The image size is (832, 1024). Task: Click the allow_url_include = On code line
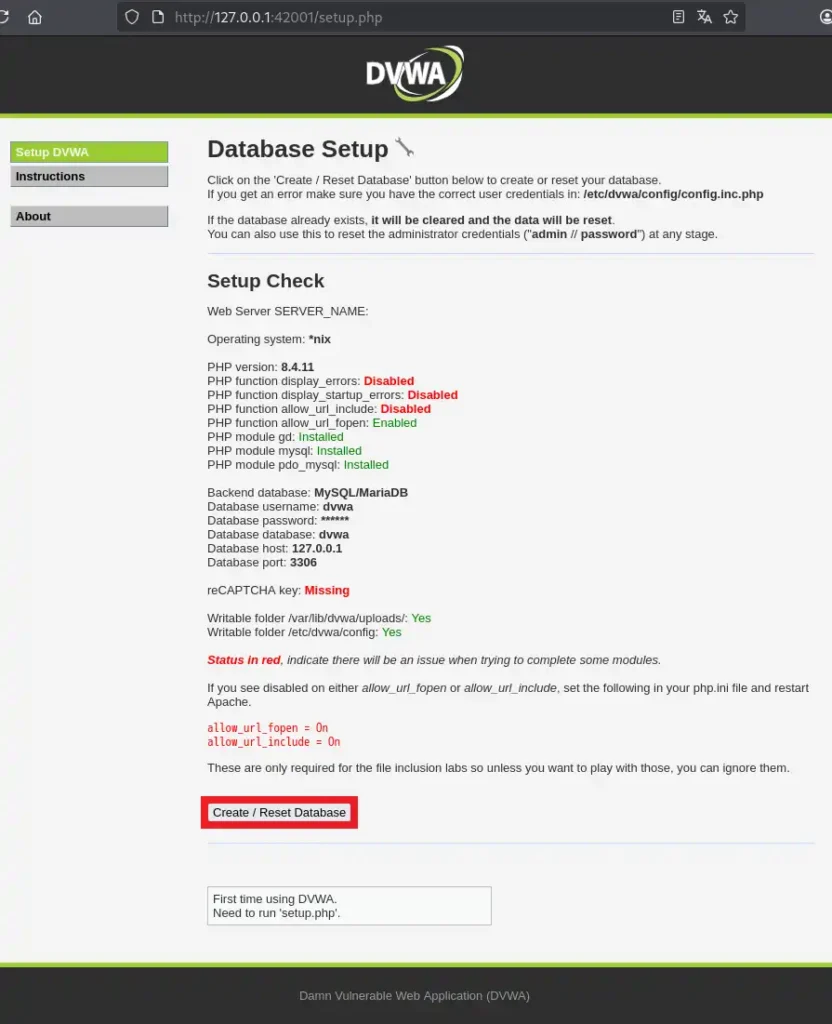click(x=273, y=742)
